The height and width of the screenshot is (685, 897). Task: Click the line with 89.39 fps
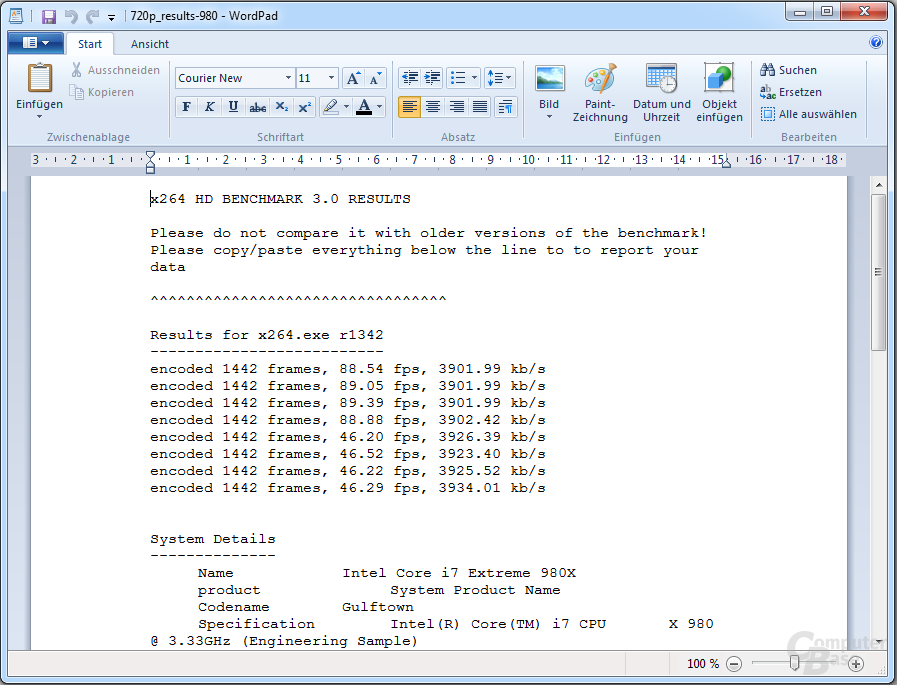click(x=348, y=403)
